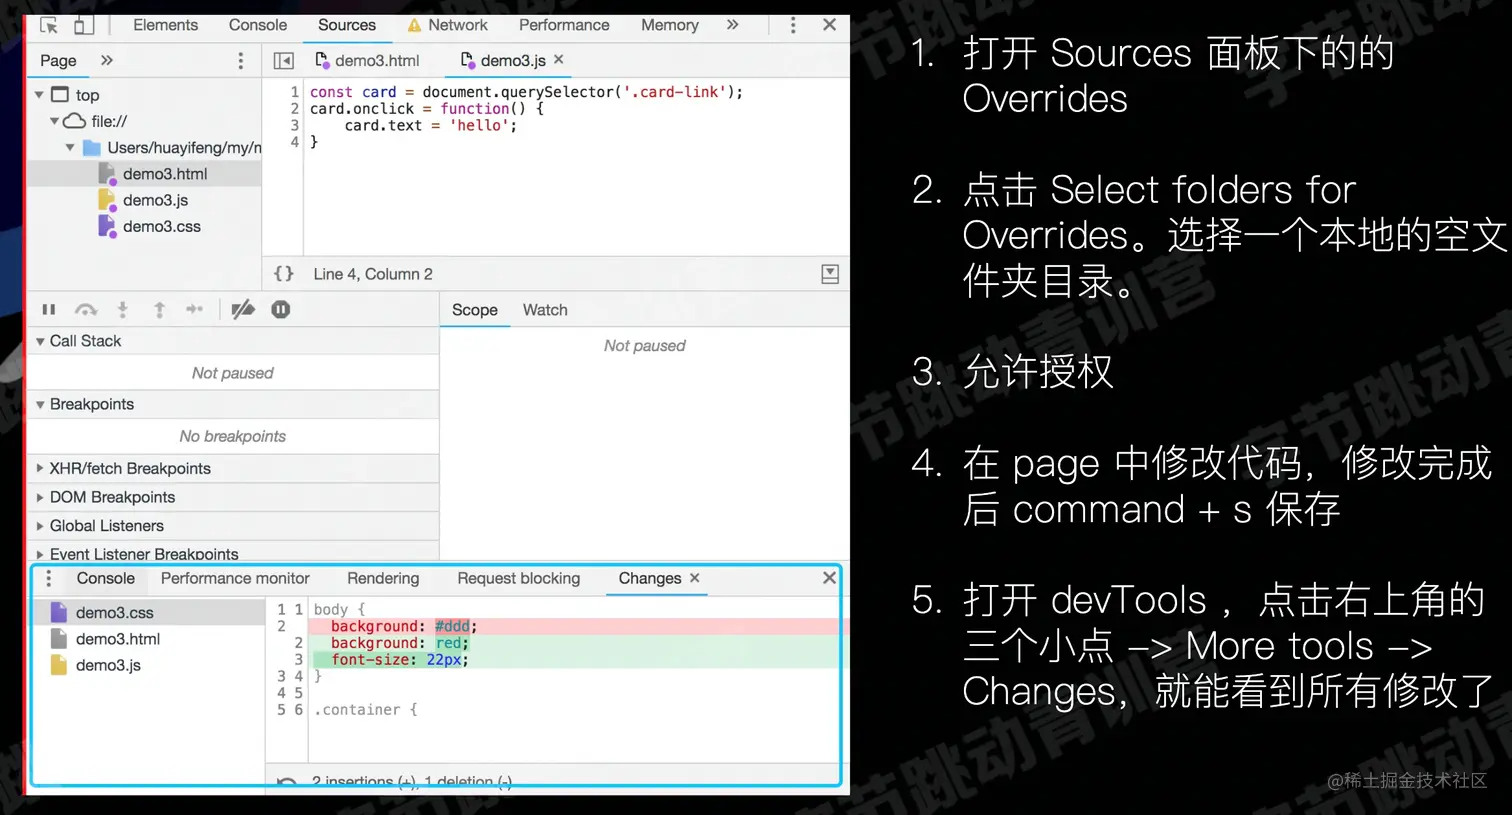Deactivate breakpoints toggle icon
The height and width of the screenshot is (815, 1512).
(x=243, y=309)
